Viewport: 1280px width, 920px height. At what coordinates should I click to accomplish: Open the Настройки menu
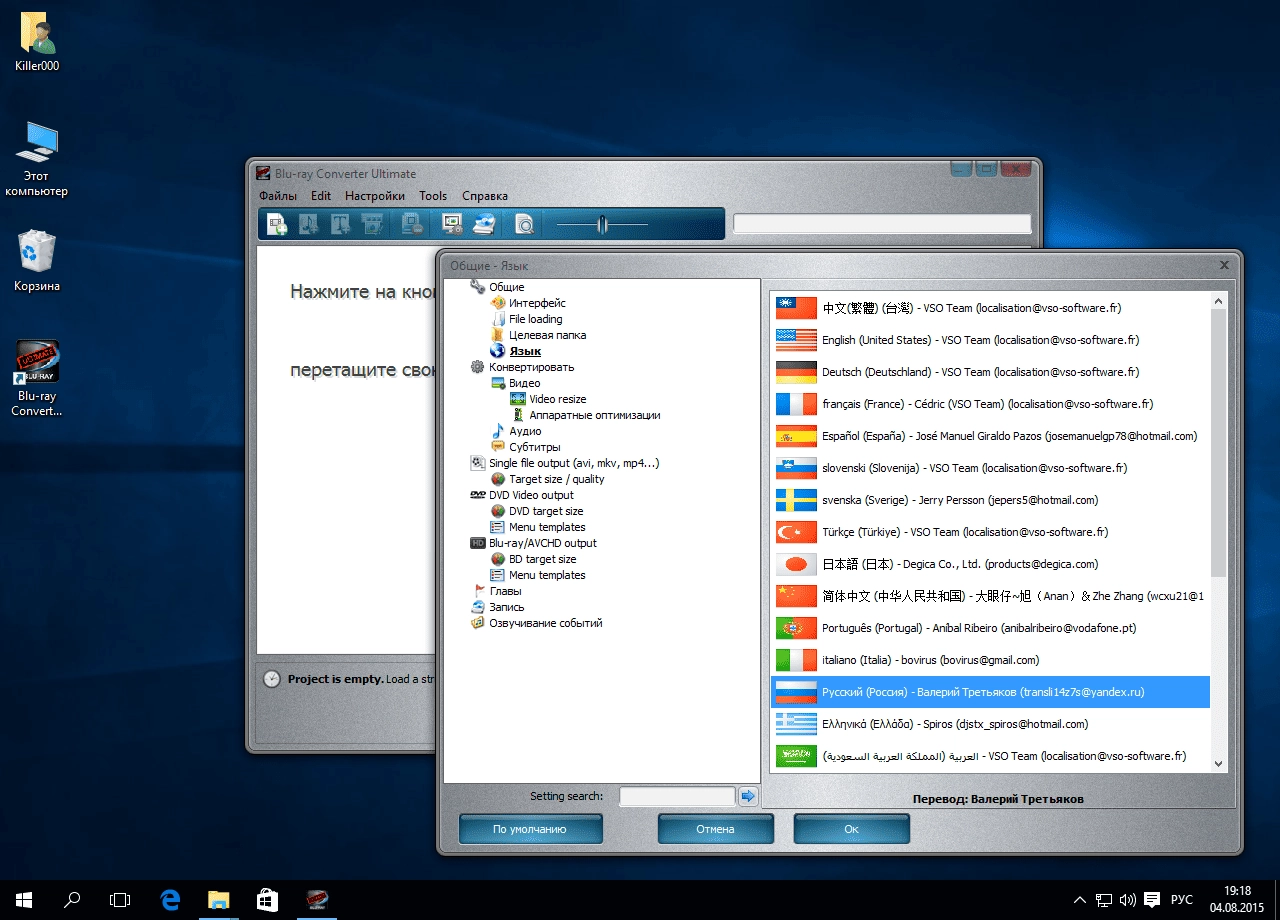coord(375,196)
